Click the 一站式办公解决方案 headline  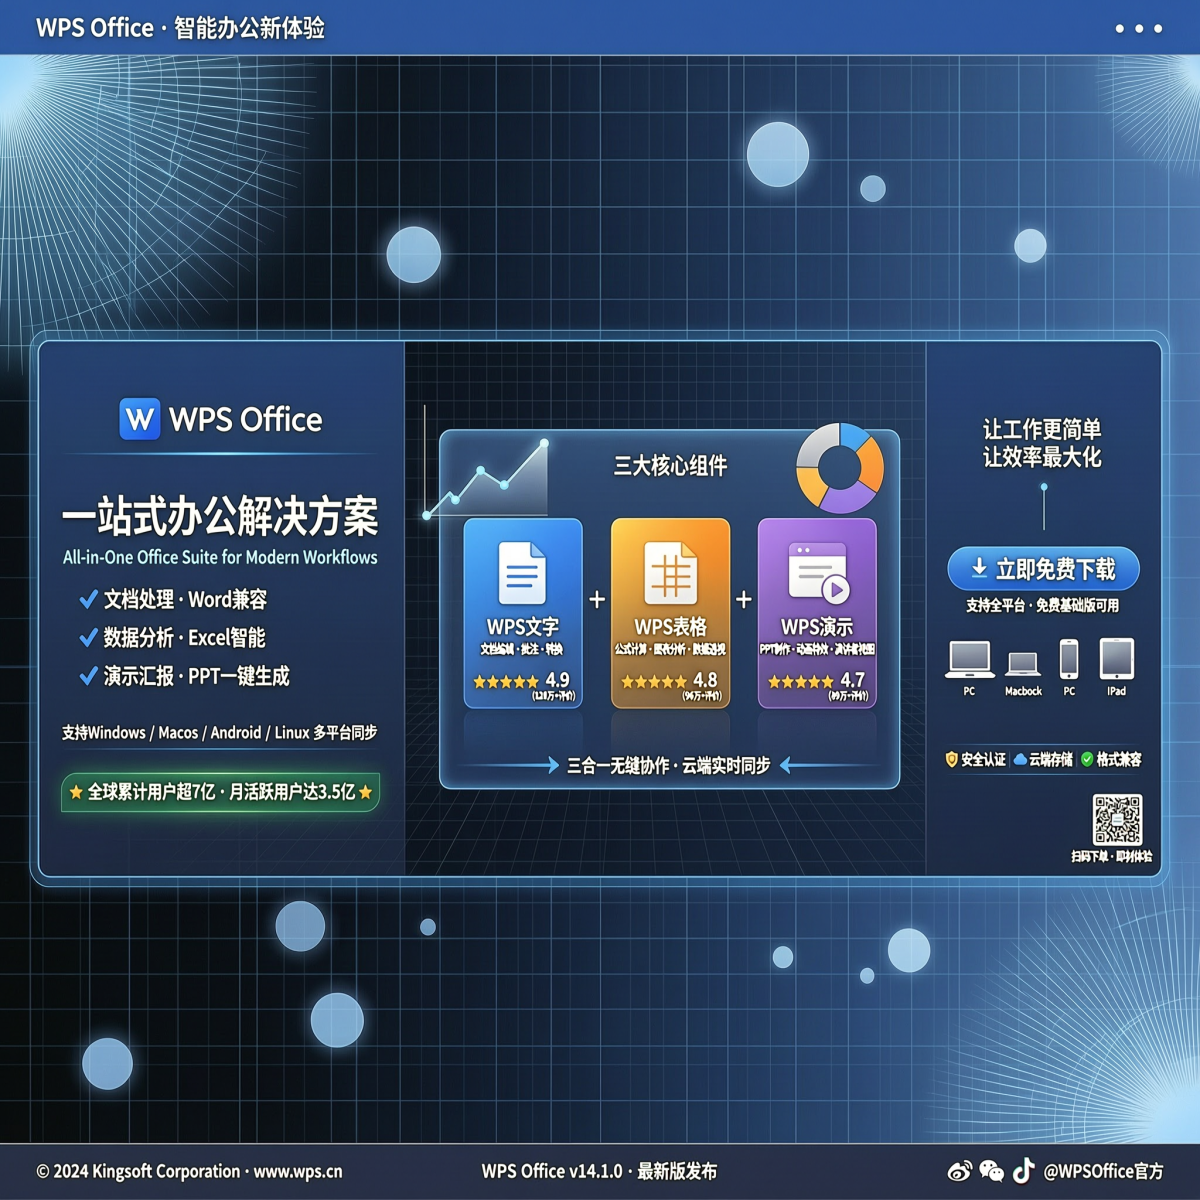[220, 517]
